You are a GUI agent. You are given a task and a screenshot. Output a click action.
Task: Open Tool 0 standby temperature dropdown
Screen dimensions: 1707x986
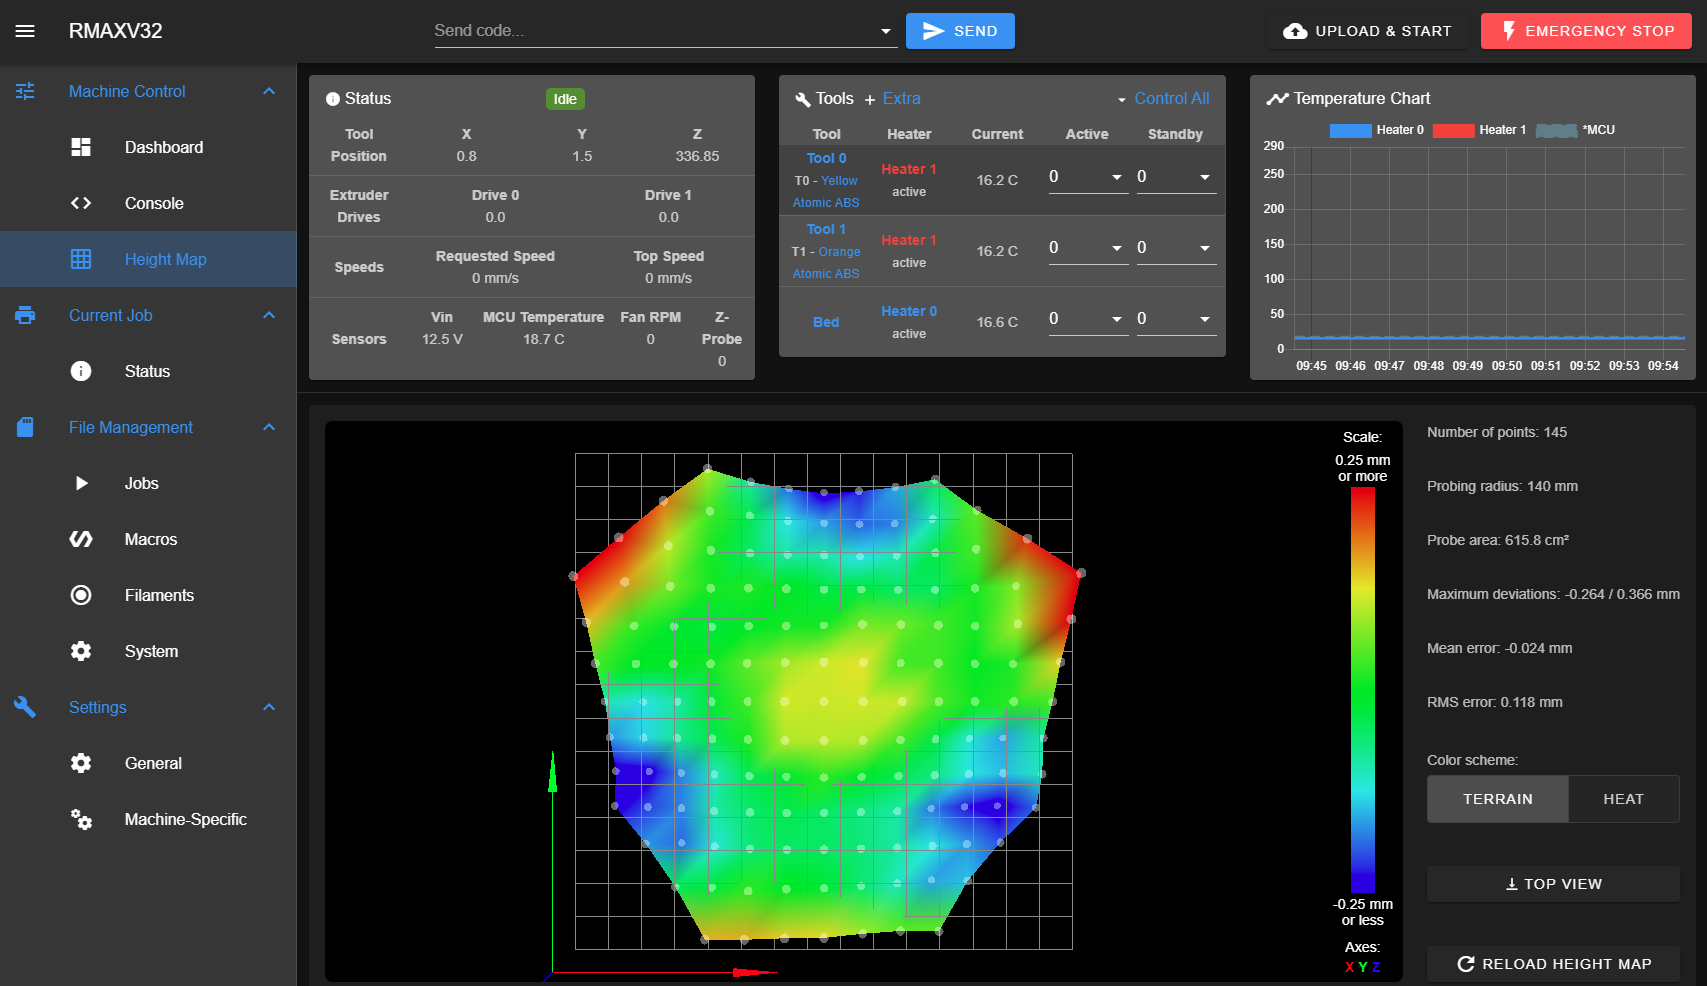pyautogui.click(x=1205, y=177)
